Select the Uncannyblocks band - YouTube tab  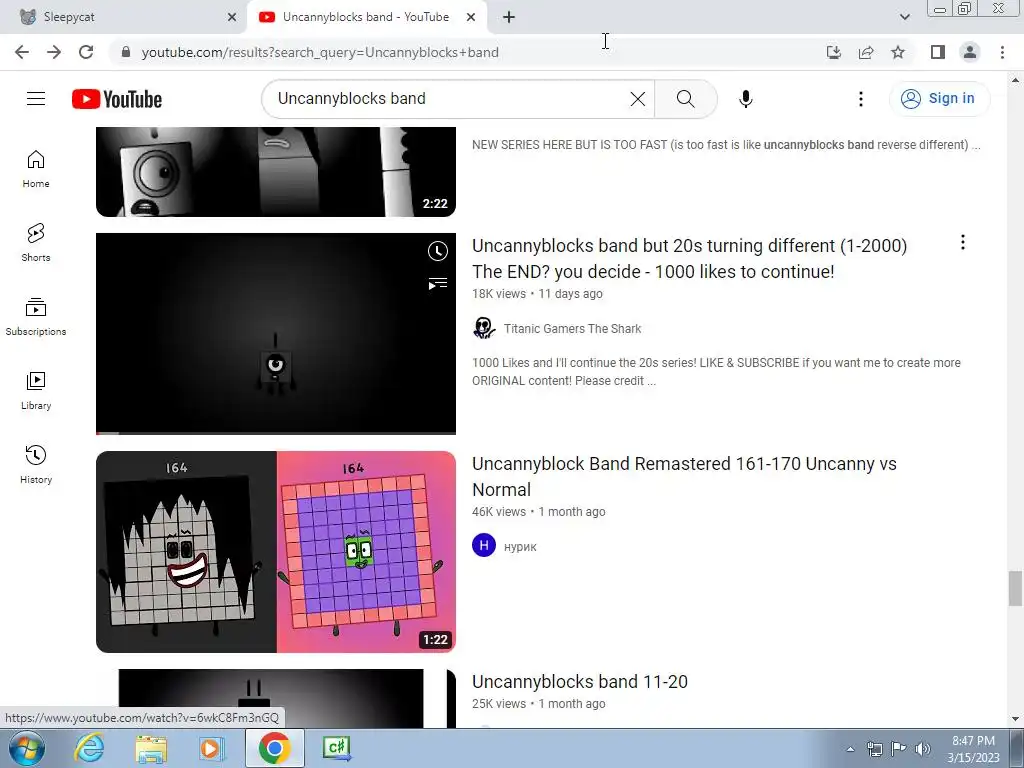click(x=366, y=17)
